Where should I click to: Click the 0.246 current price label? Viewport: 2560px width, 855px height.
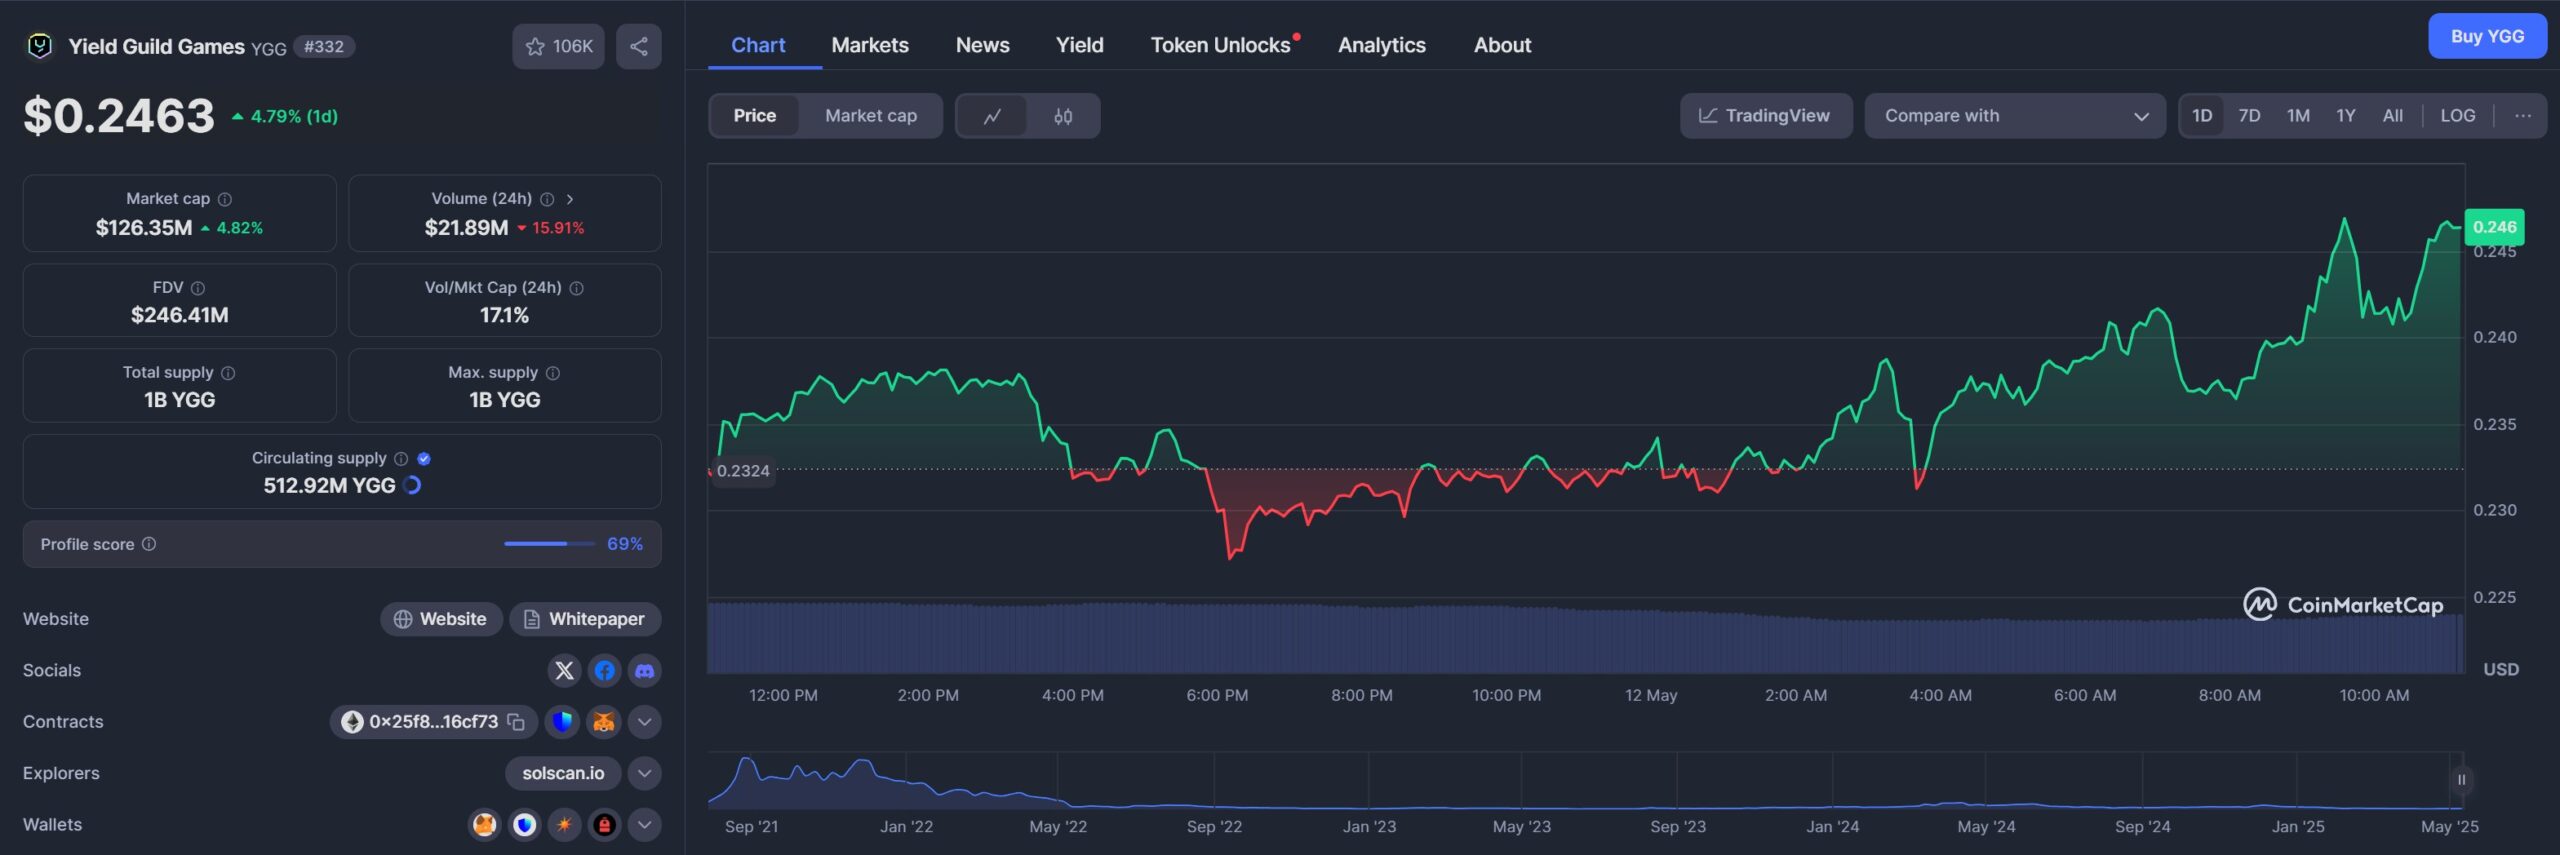coord(2494,227)
